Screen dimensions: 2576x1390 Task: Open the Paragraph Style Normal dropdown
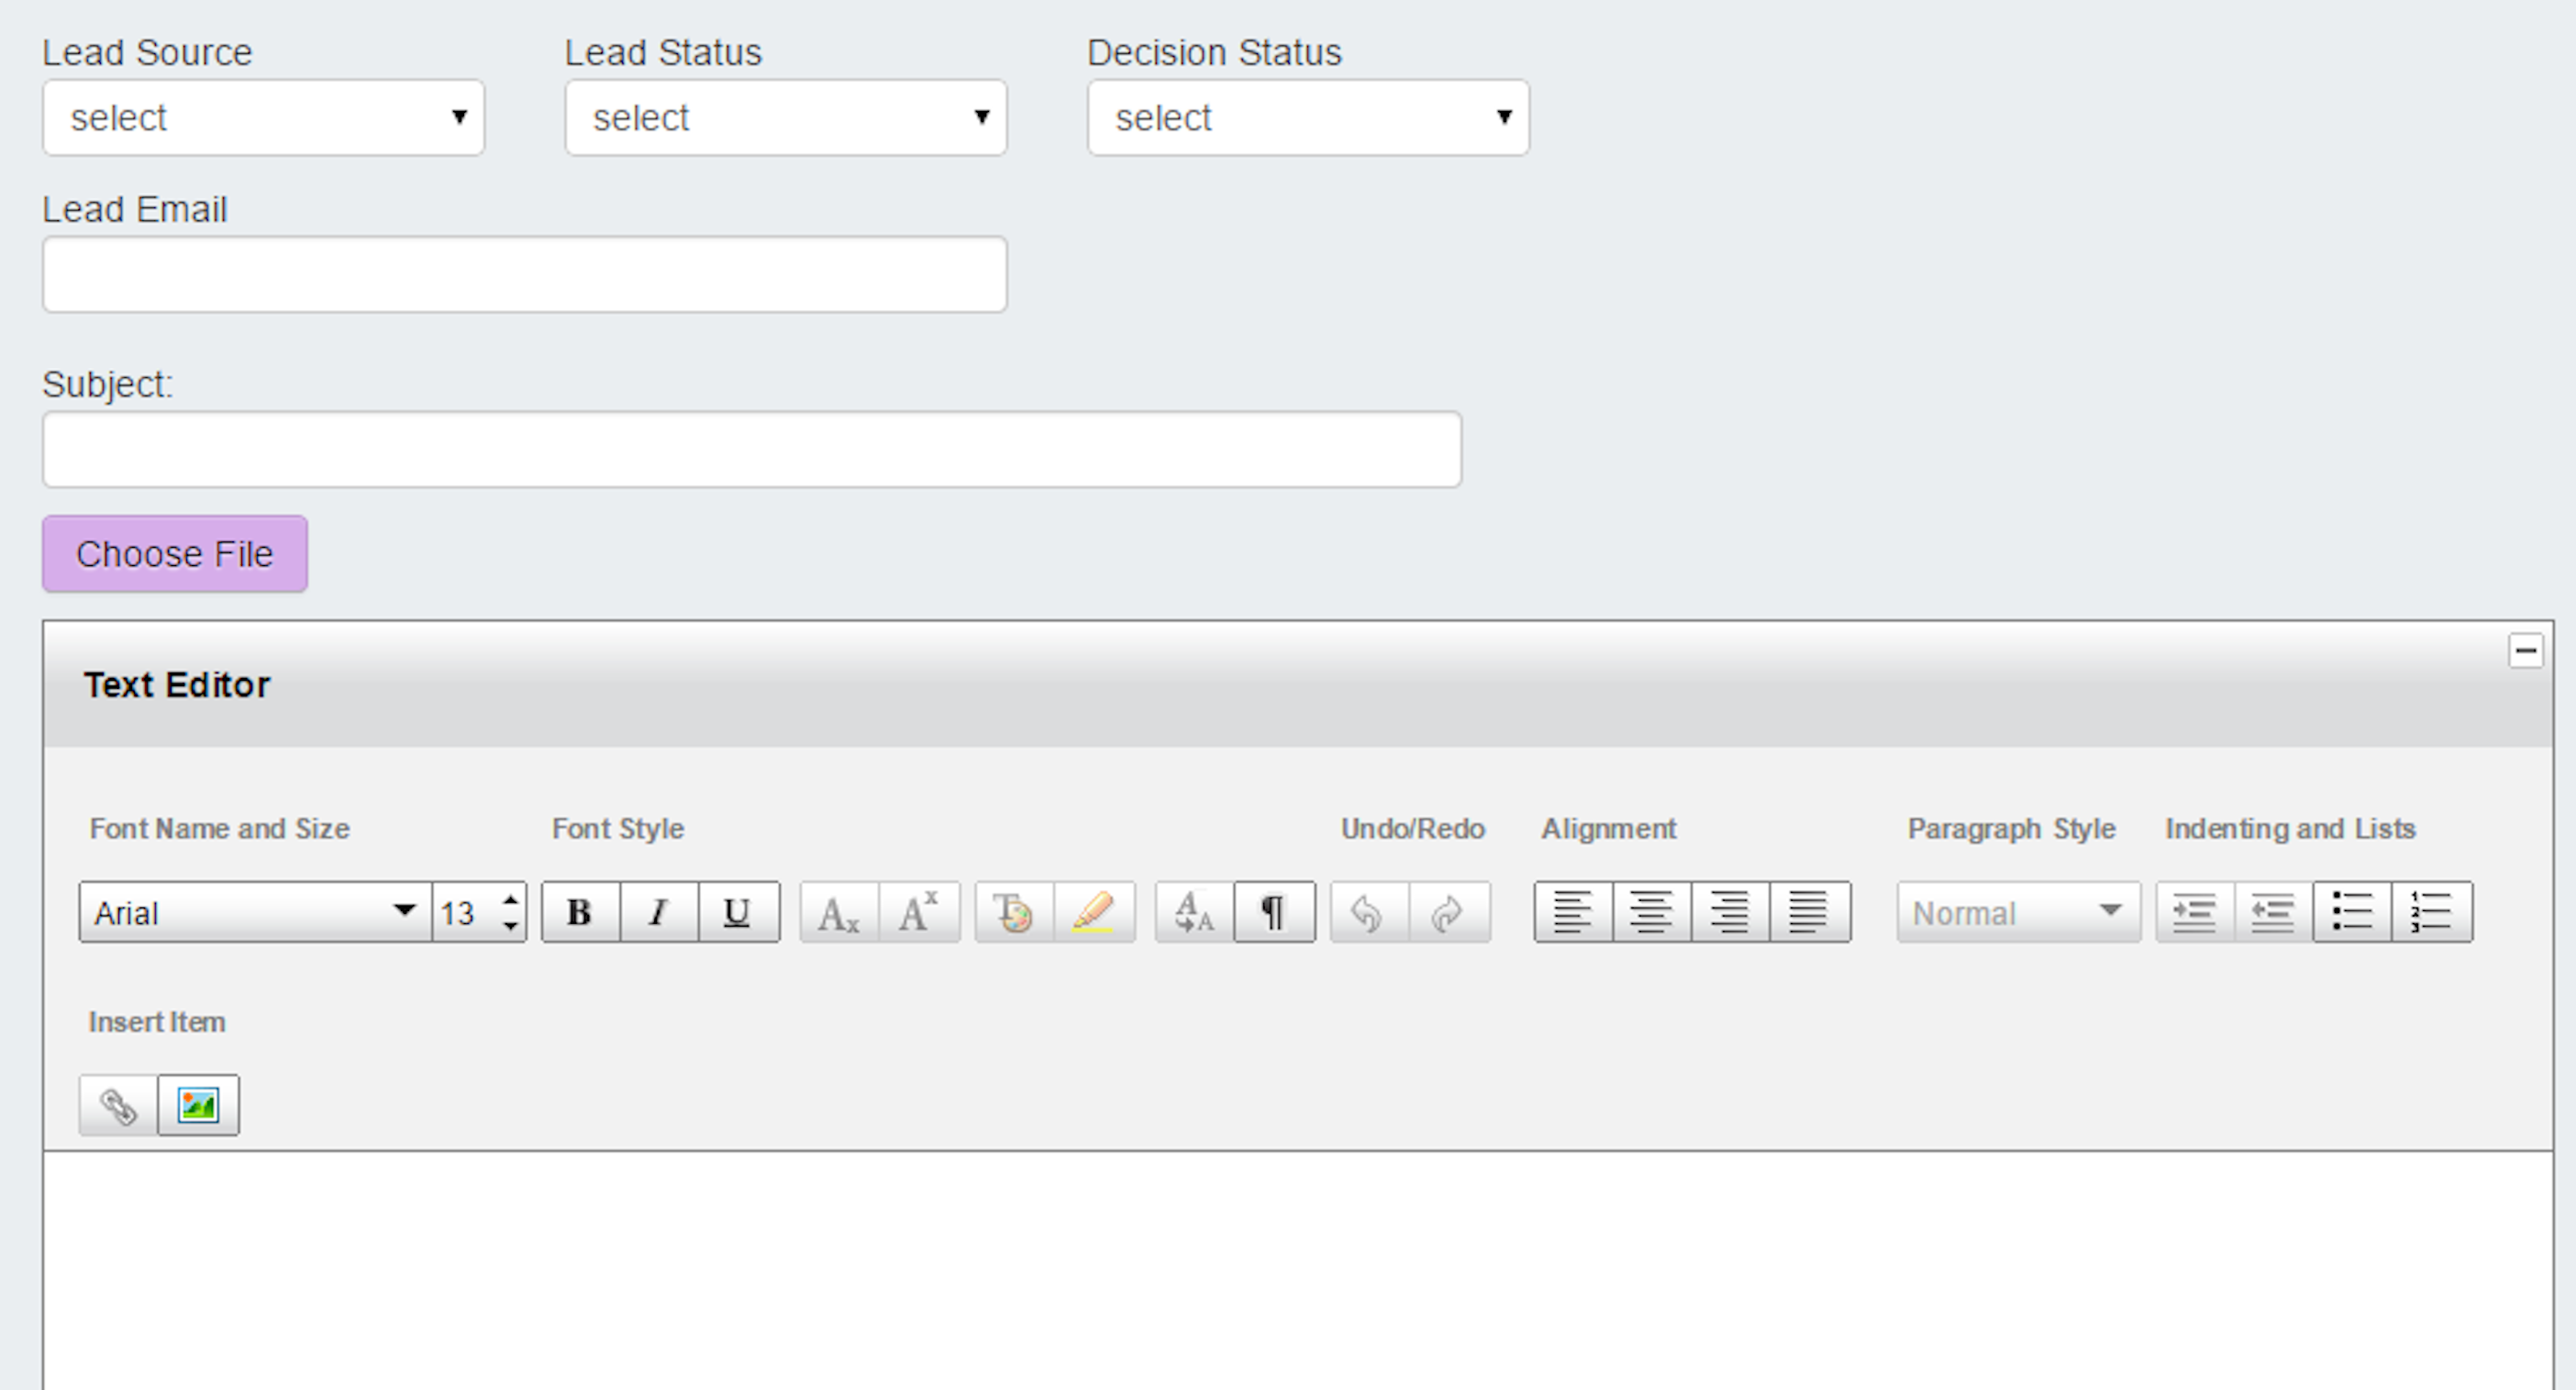click(2016, 911)
